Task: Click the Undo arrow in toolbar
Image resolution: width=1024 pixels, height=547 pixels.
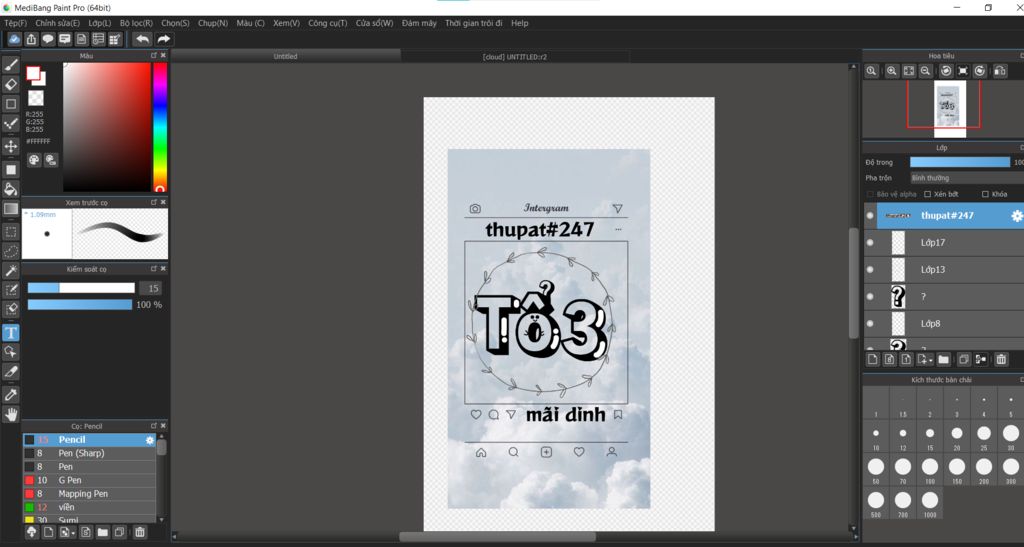Action: [x=142, y=39]
